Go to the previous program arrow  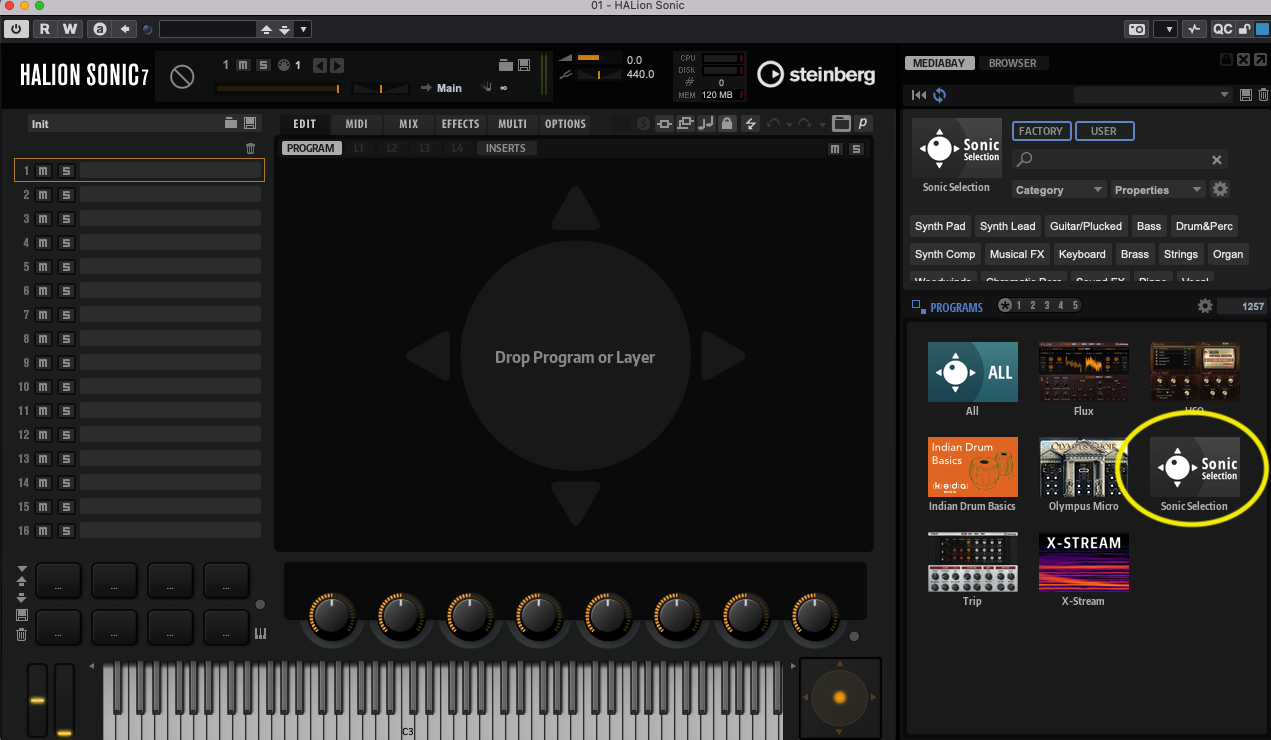tap(319, 66)
